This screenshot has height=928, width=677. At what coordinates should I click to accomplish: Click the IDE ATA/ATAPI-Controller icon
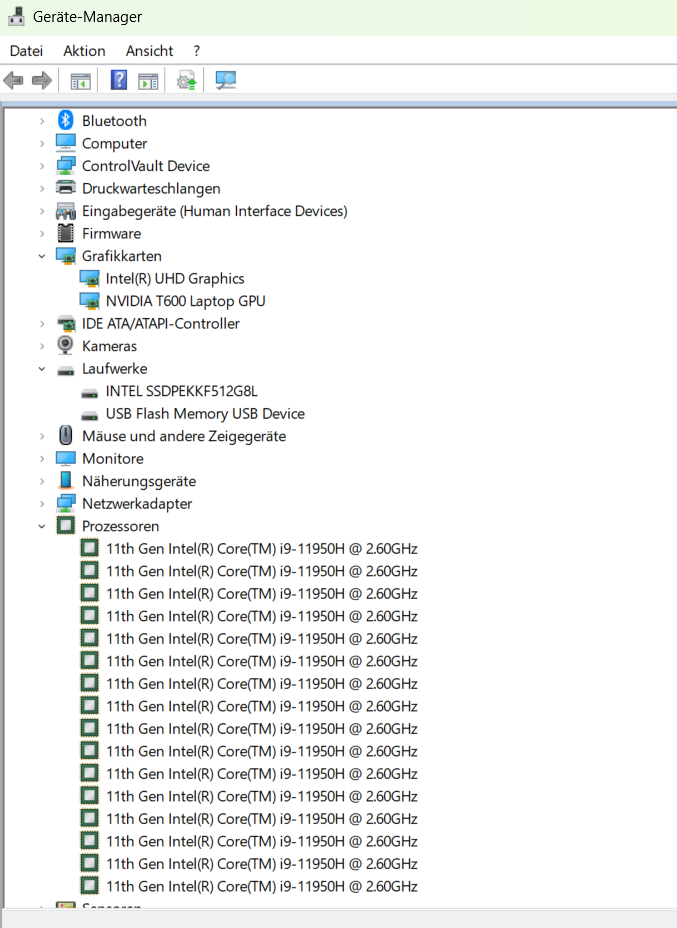pyautogui.click(x=66, y=323)
